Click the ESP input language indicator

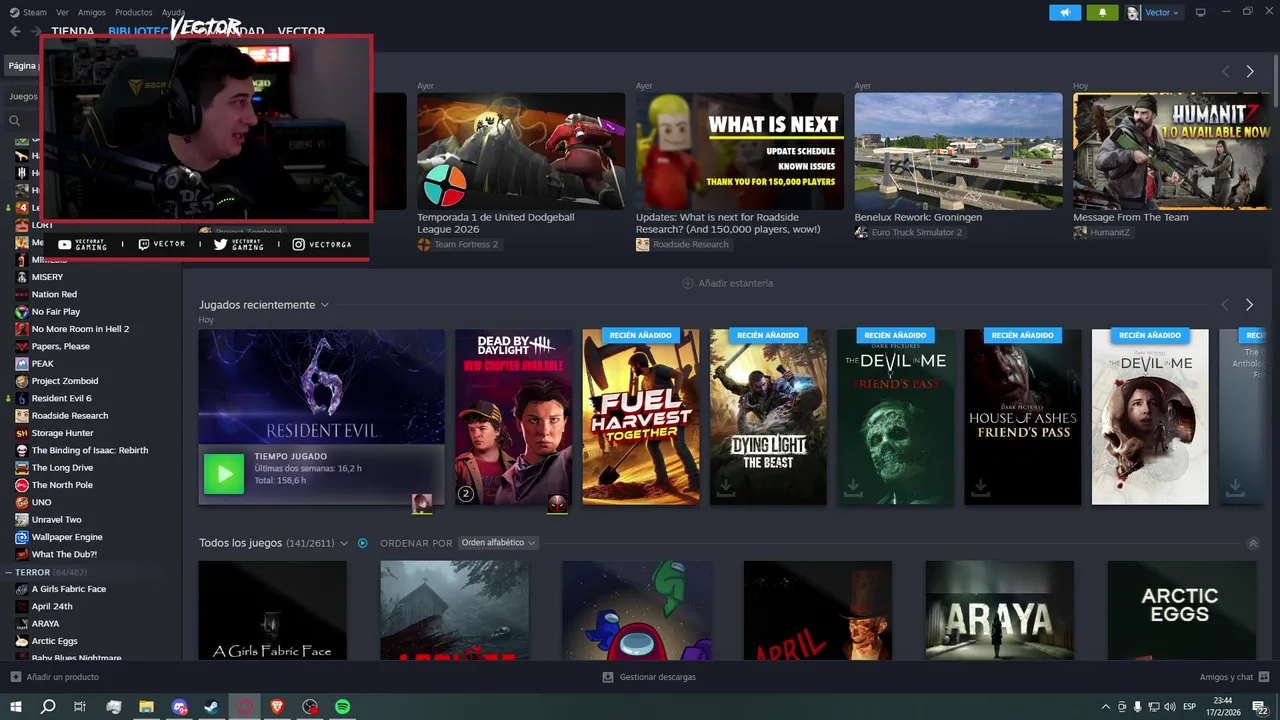[1190, 707]
